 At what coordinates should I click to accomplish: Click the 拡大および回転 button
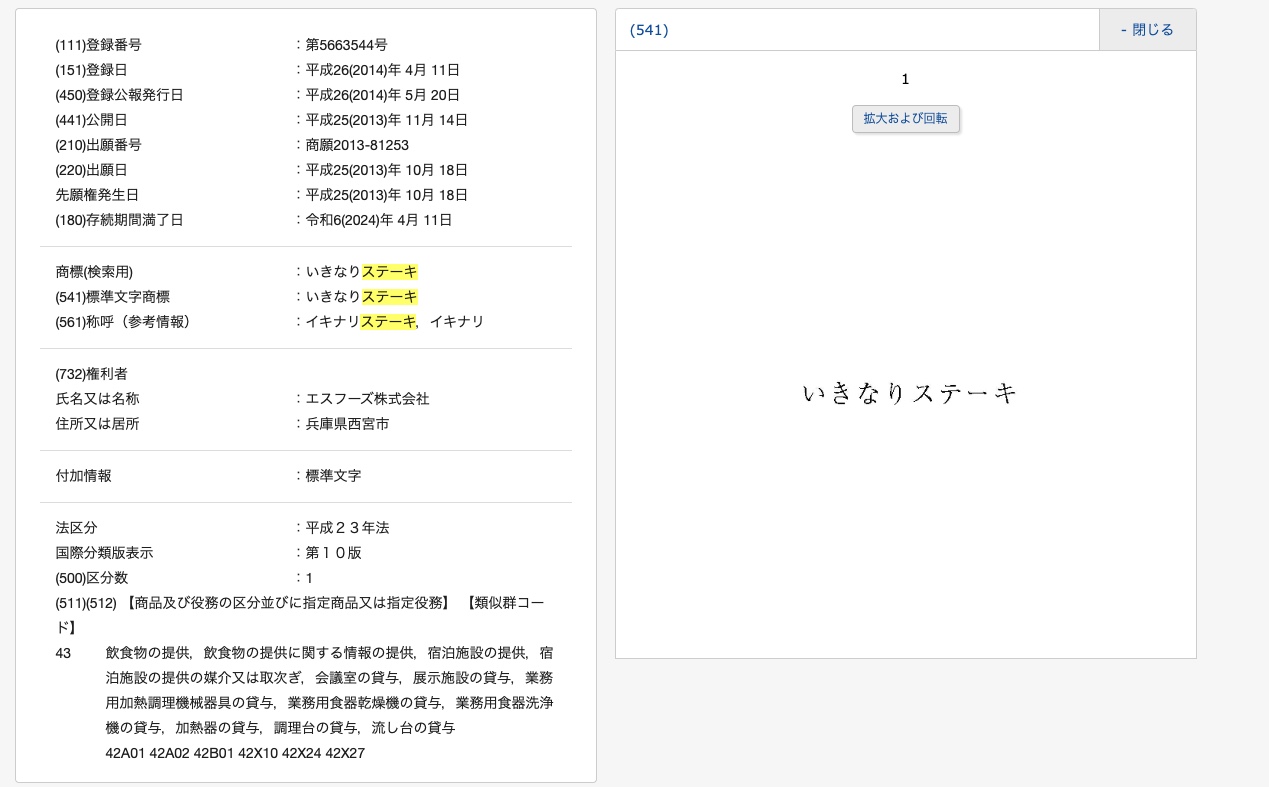(906, 119)
